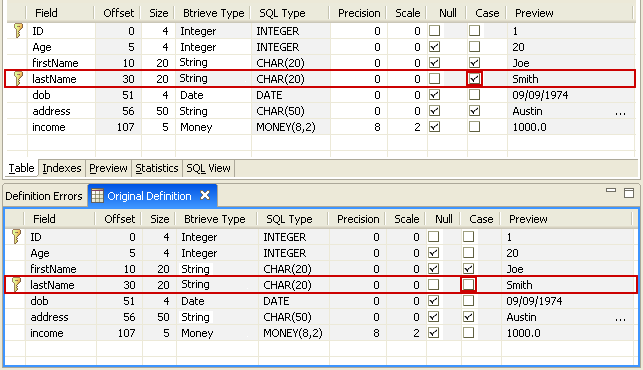Click the Size column header in top table
This screenshot has width=643, height=370.
159,13
